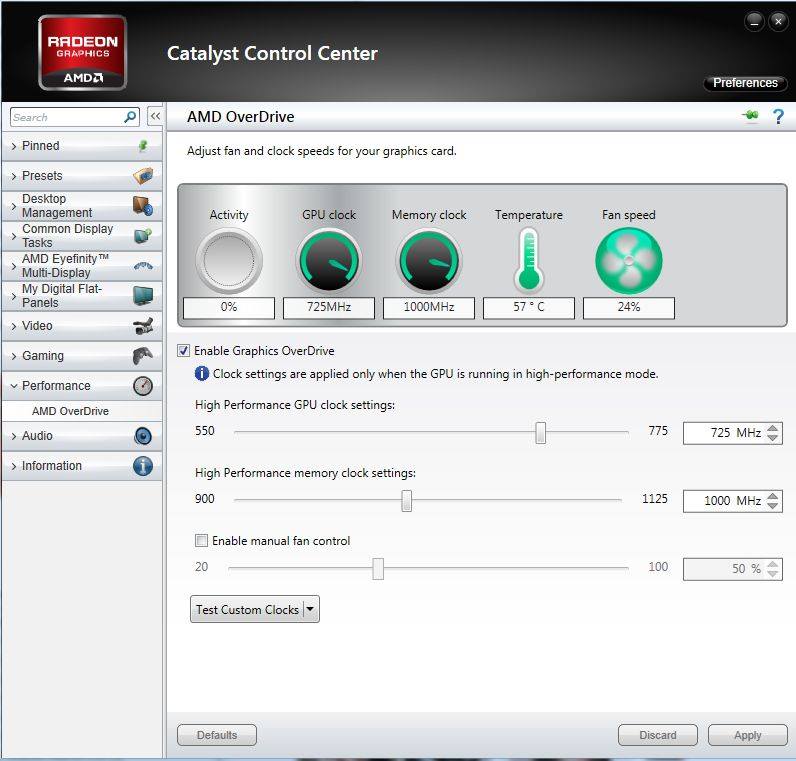Click the Video camera icon
Image resolution: width=796 pixels, height=761 pixels.
pos(143,326)
